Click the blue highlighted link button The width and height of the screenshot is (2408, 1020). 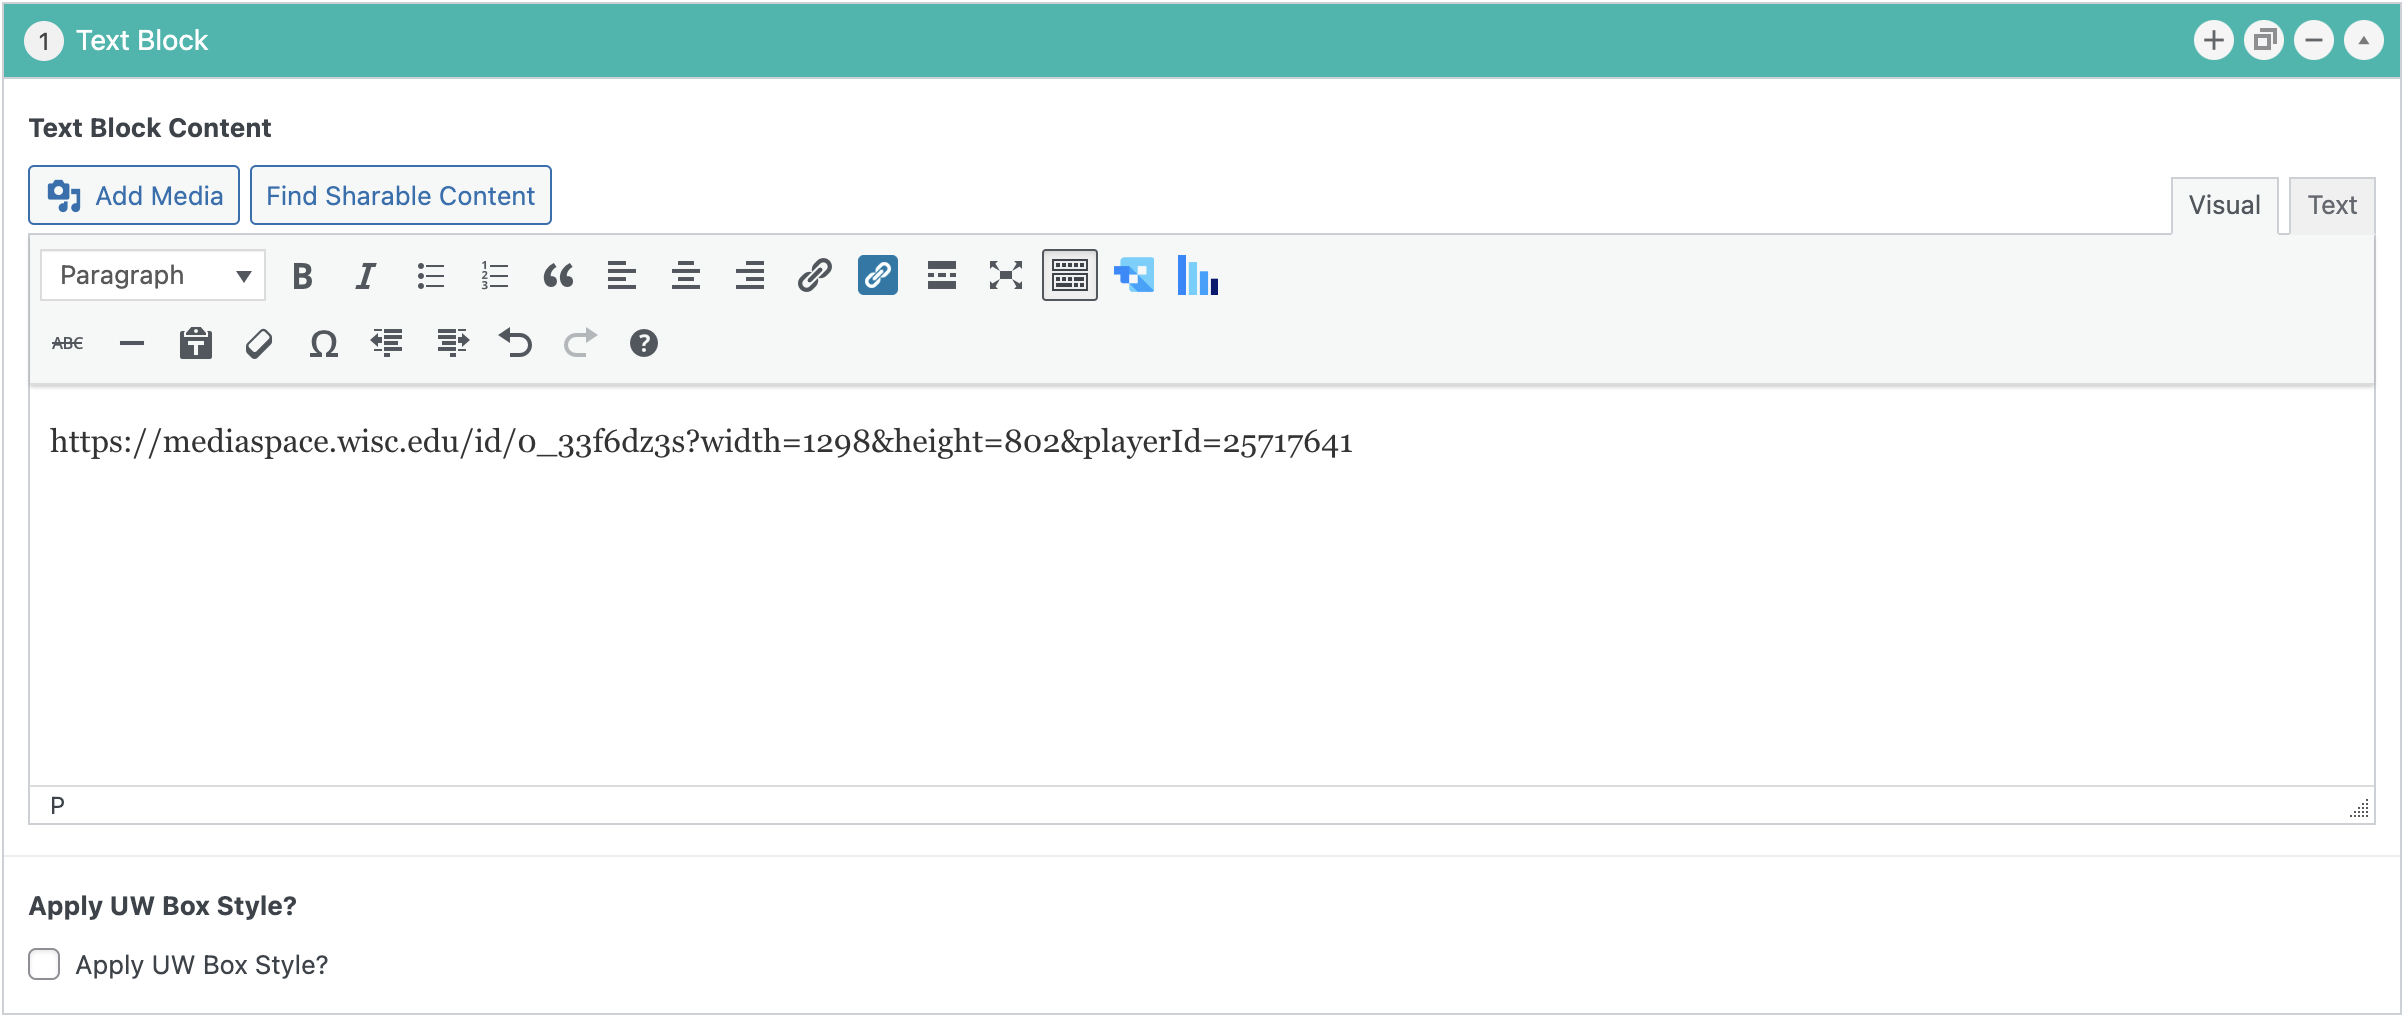[x=878, y=276]
